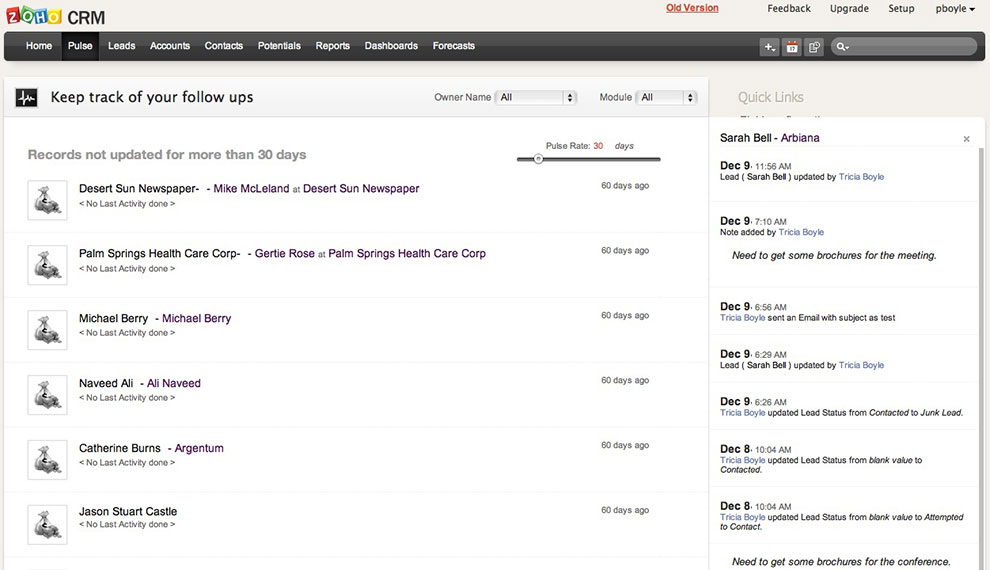This screenshot has height=570, width=990.
Task: Click the Naveed Ali record icon
Action: (x=47, y=395)
